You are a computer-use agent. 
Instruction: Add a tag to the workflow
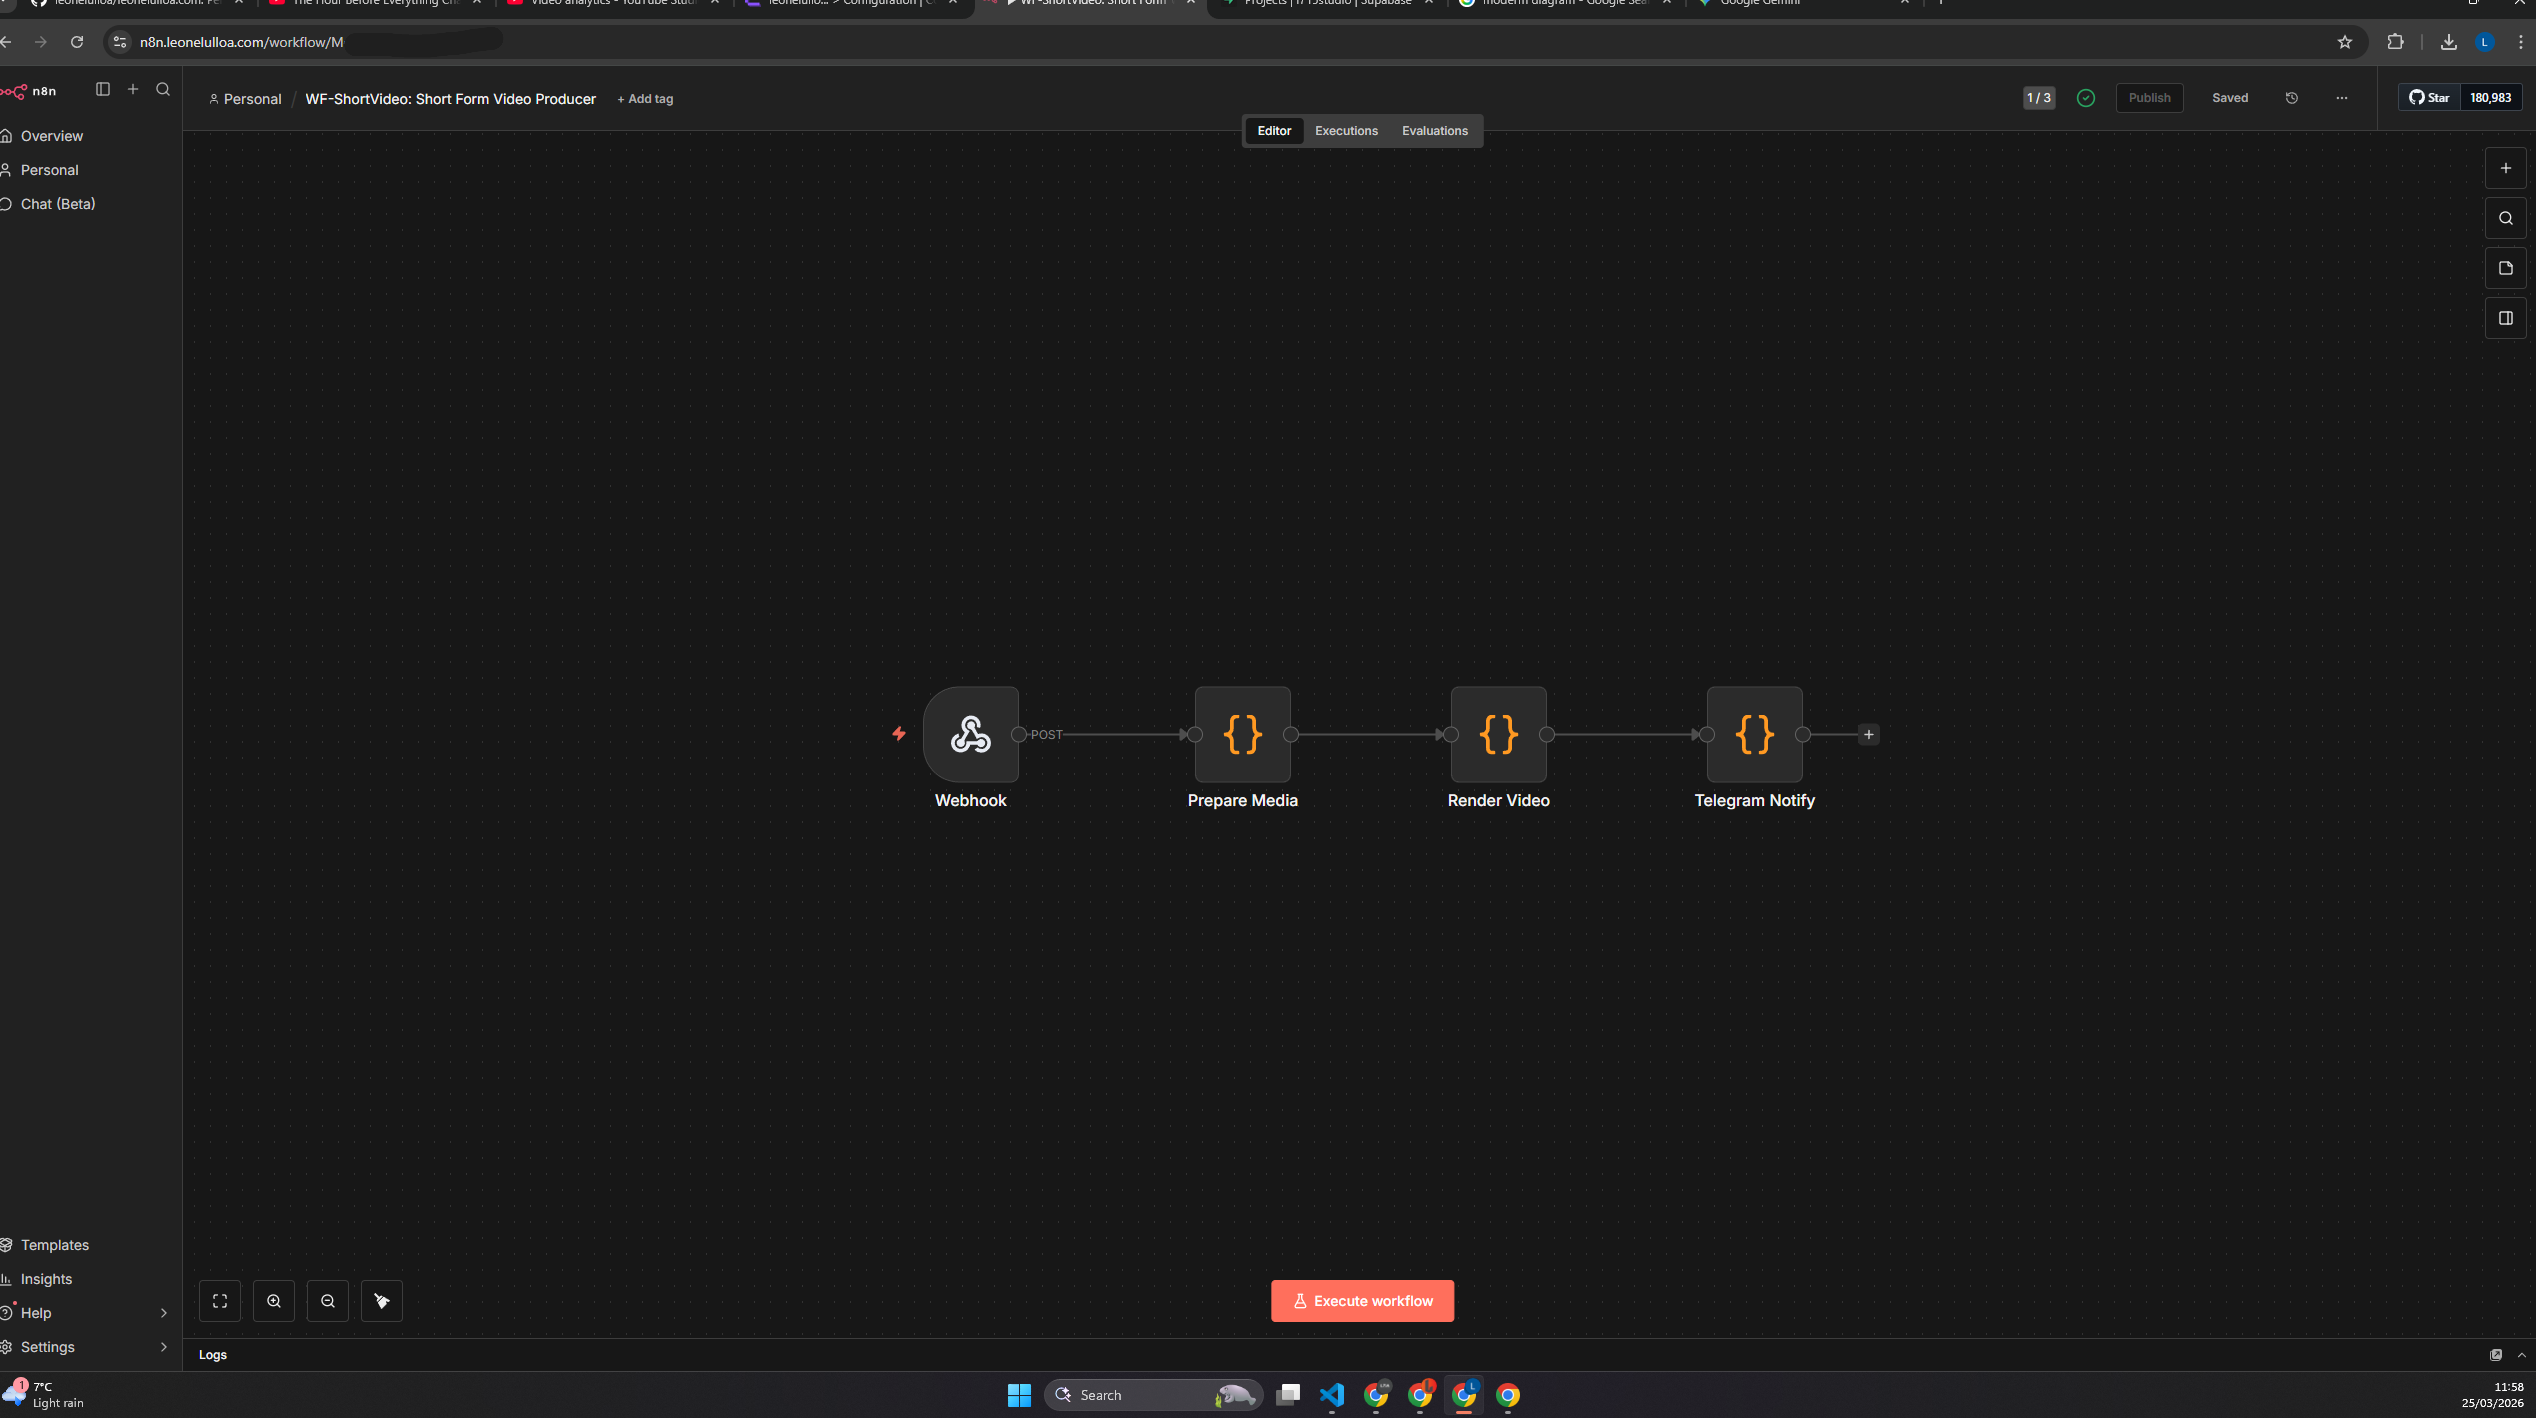[645, 99]
